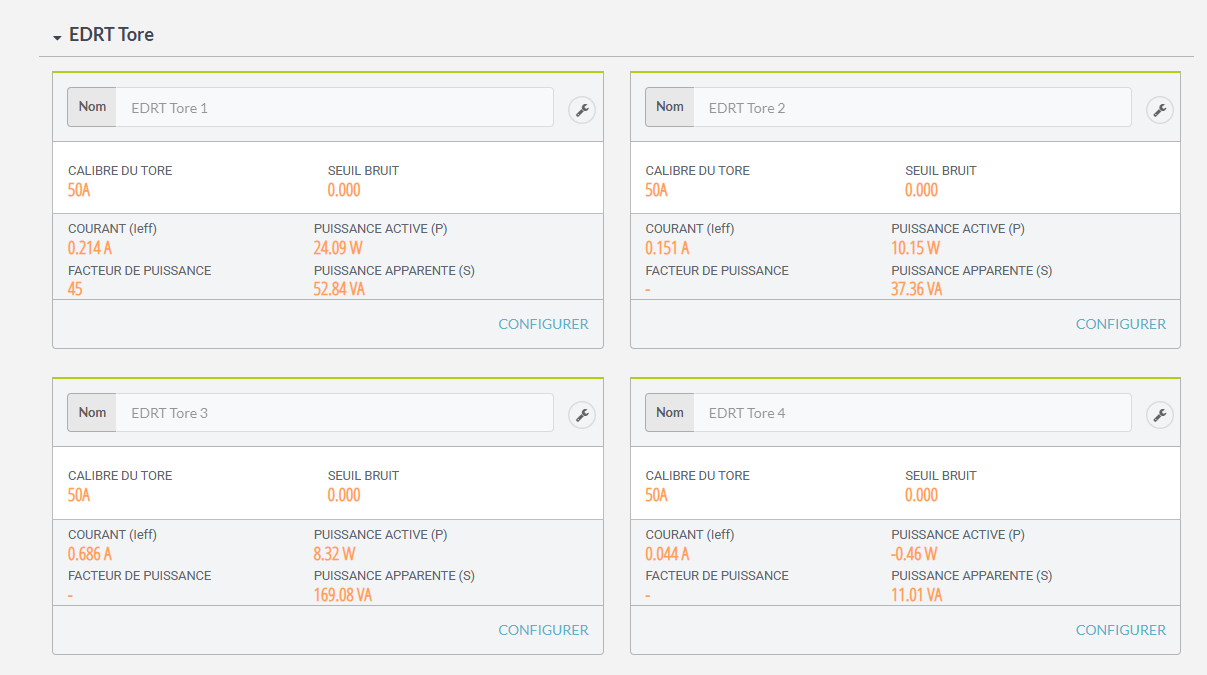Collapse the EDRT Tore section arrow
This screenshot has height=675, width=1207.
coord(58,37)
